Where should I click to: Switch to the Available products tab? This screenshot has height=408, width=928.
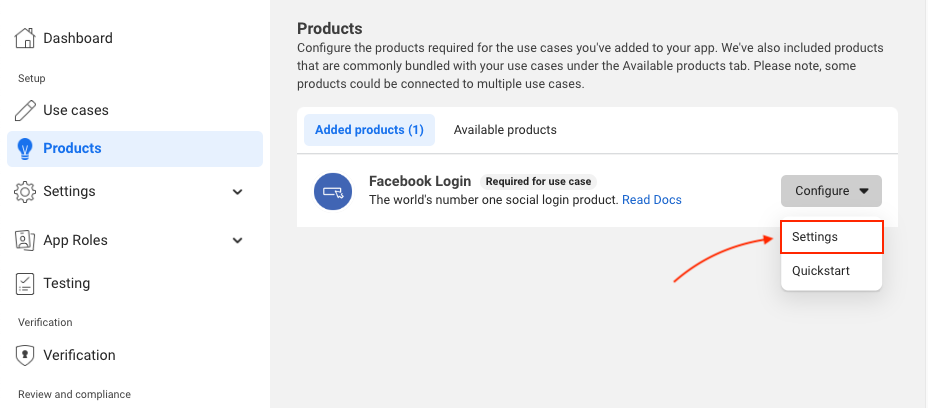coord(505,130)
